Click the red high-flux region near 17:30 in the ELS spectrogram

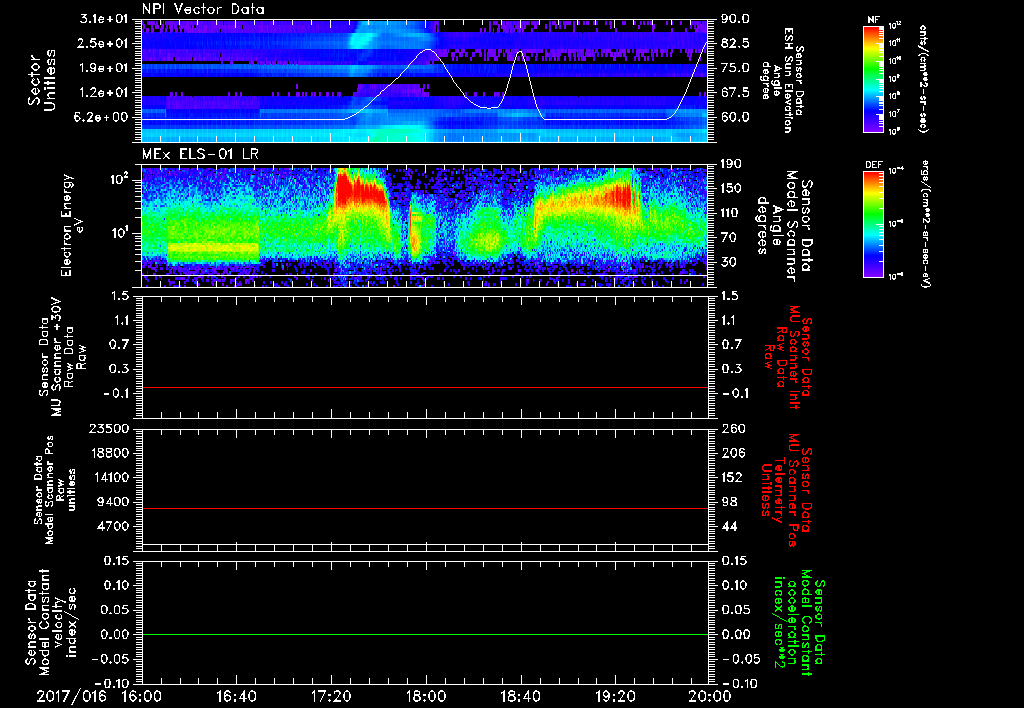point(358,189)
